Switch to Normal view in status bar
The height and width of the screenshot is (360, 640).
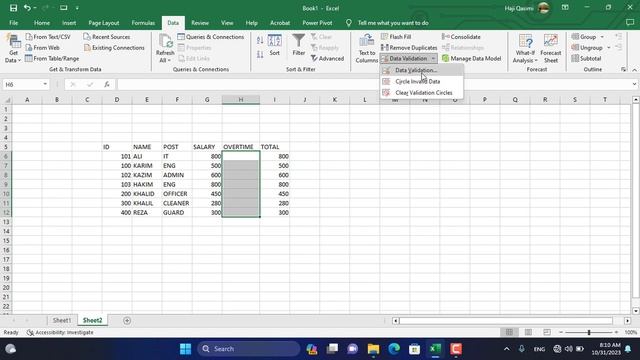[x=509, y=332]
